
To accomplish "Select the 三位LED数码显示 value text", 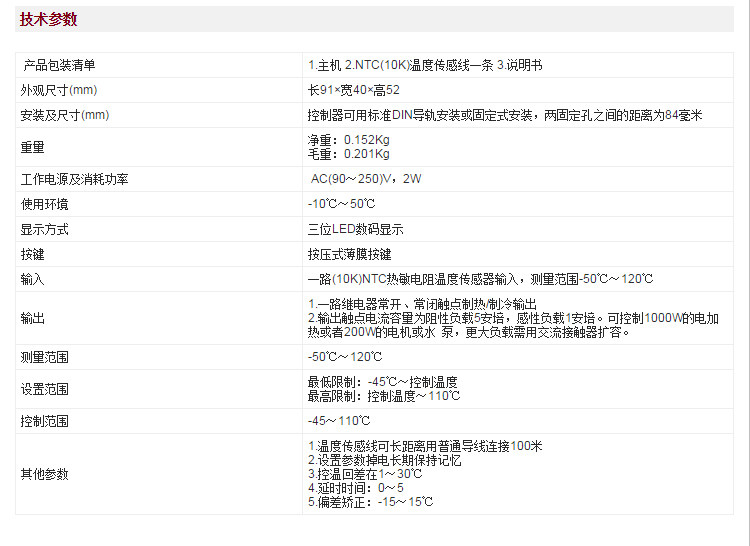I will (x=356, y=229).
